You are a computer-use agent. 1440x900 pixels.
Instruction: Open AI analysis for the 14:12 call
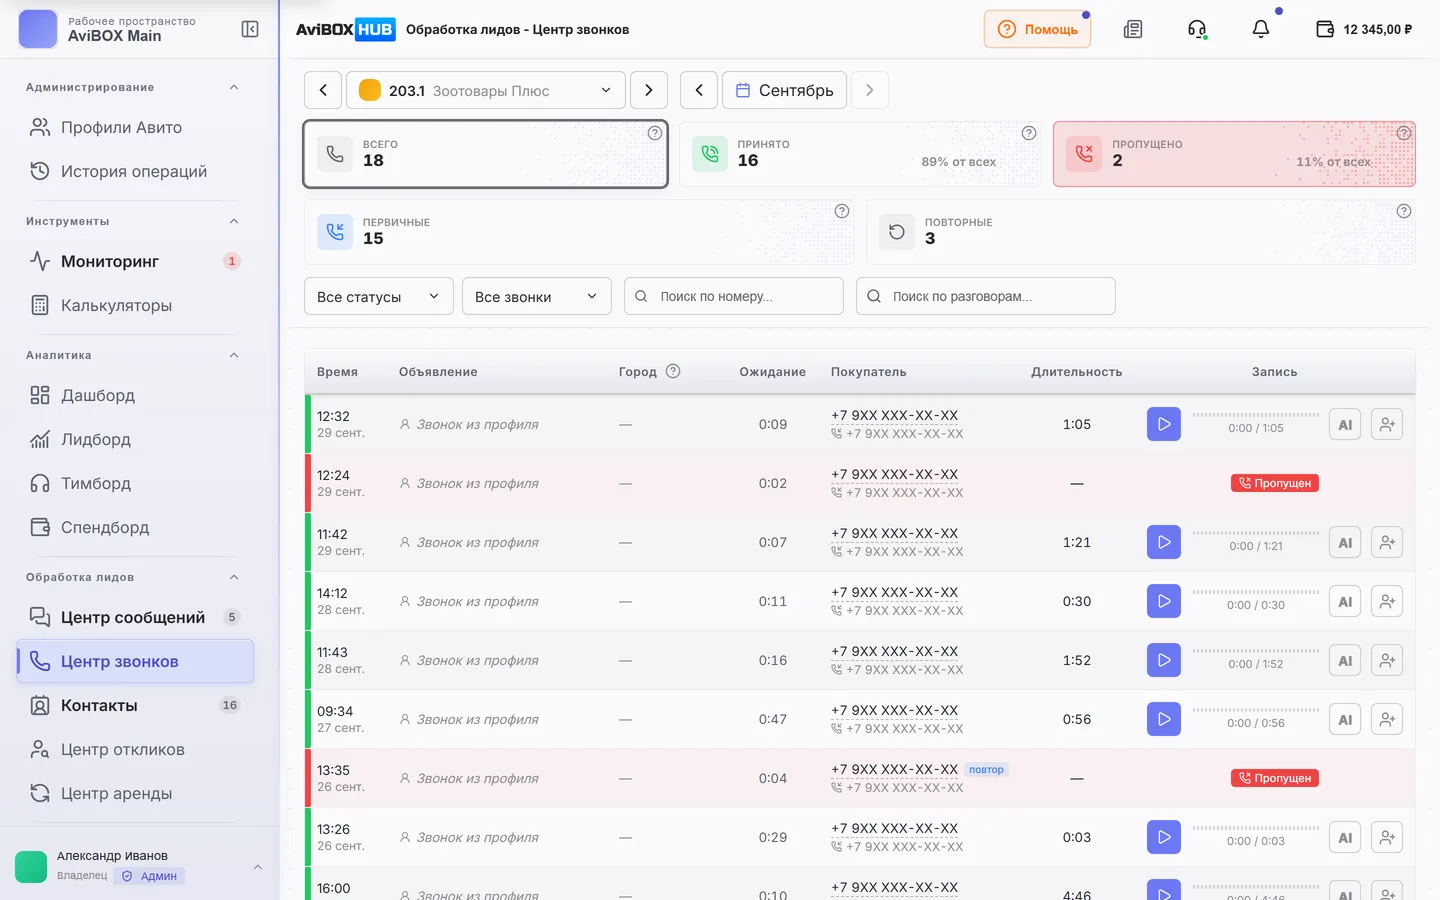click(x=1345, y=601)
